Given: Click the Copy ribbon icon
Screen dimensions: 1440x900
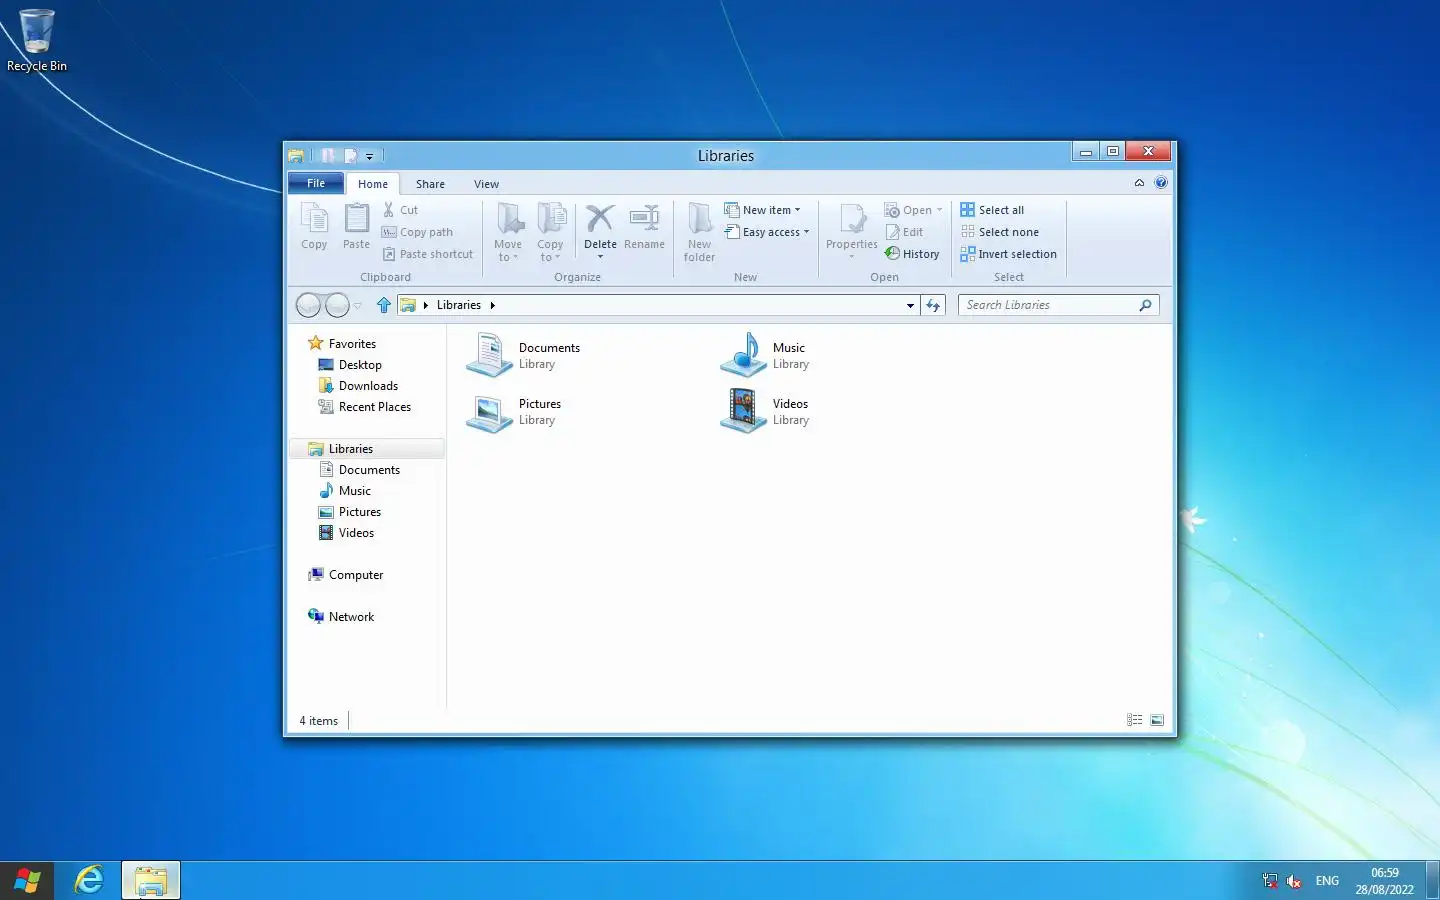Looking at the screenshot, I should [314, 218].
